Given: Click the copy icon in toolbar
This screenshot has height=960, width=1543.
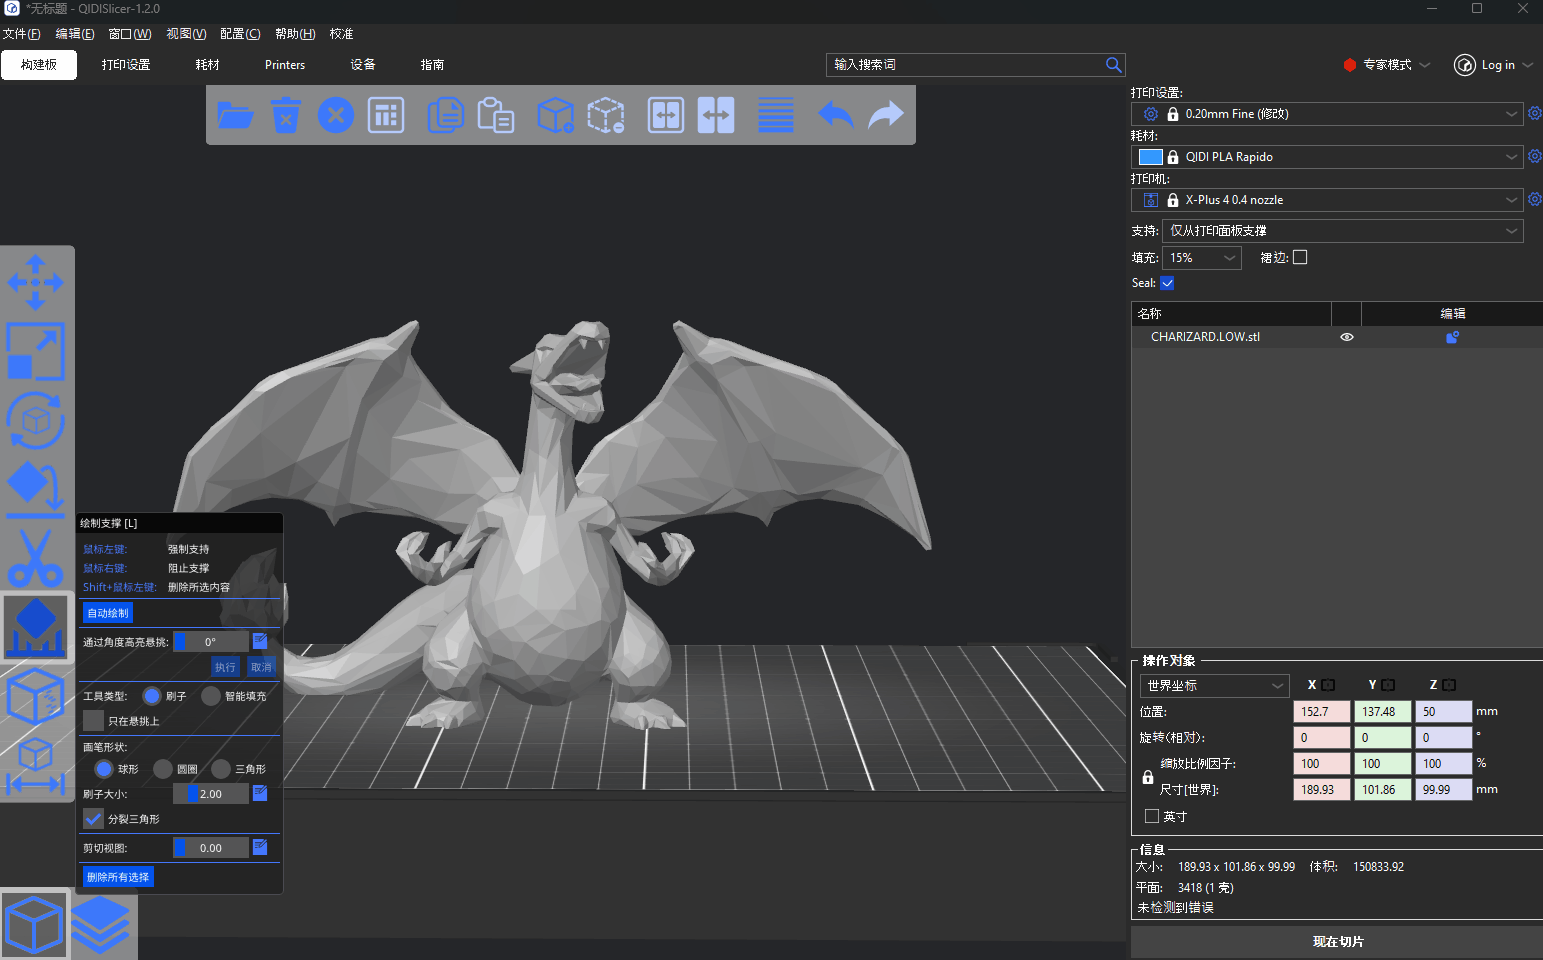Looking at the screenshot, I should click(x=445, y=115).
